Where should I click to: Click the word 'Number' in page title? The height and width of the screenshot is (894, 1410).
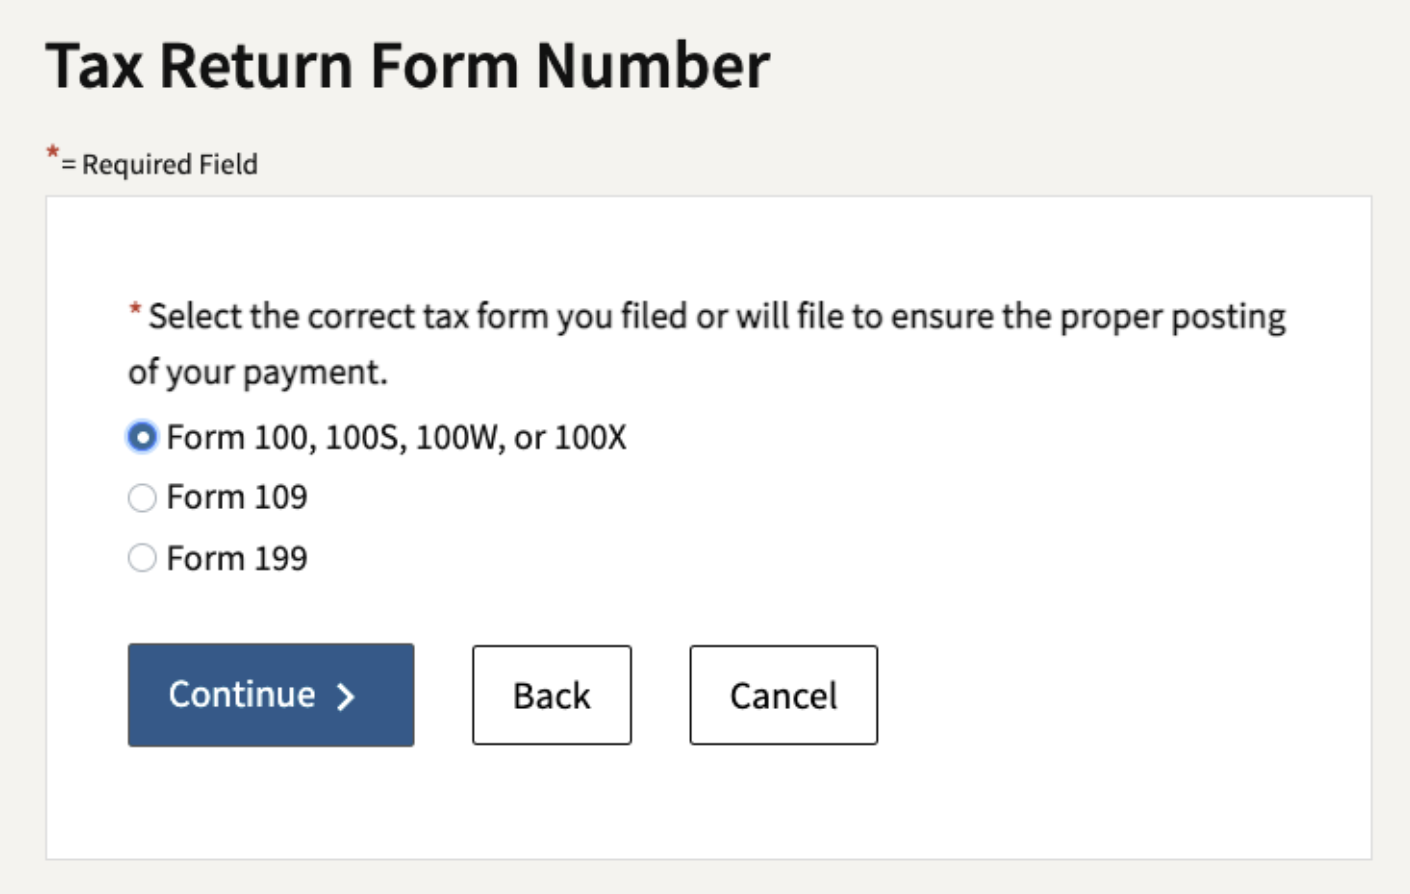coord(653,66)
